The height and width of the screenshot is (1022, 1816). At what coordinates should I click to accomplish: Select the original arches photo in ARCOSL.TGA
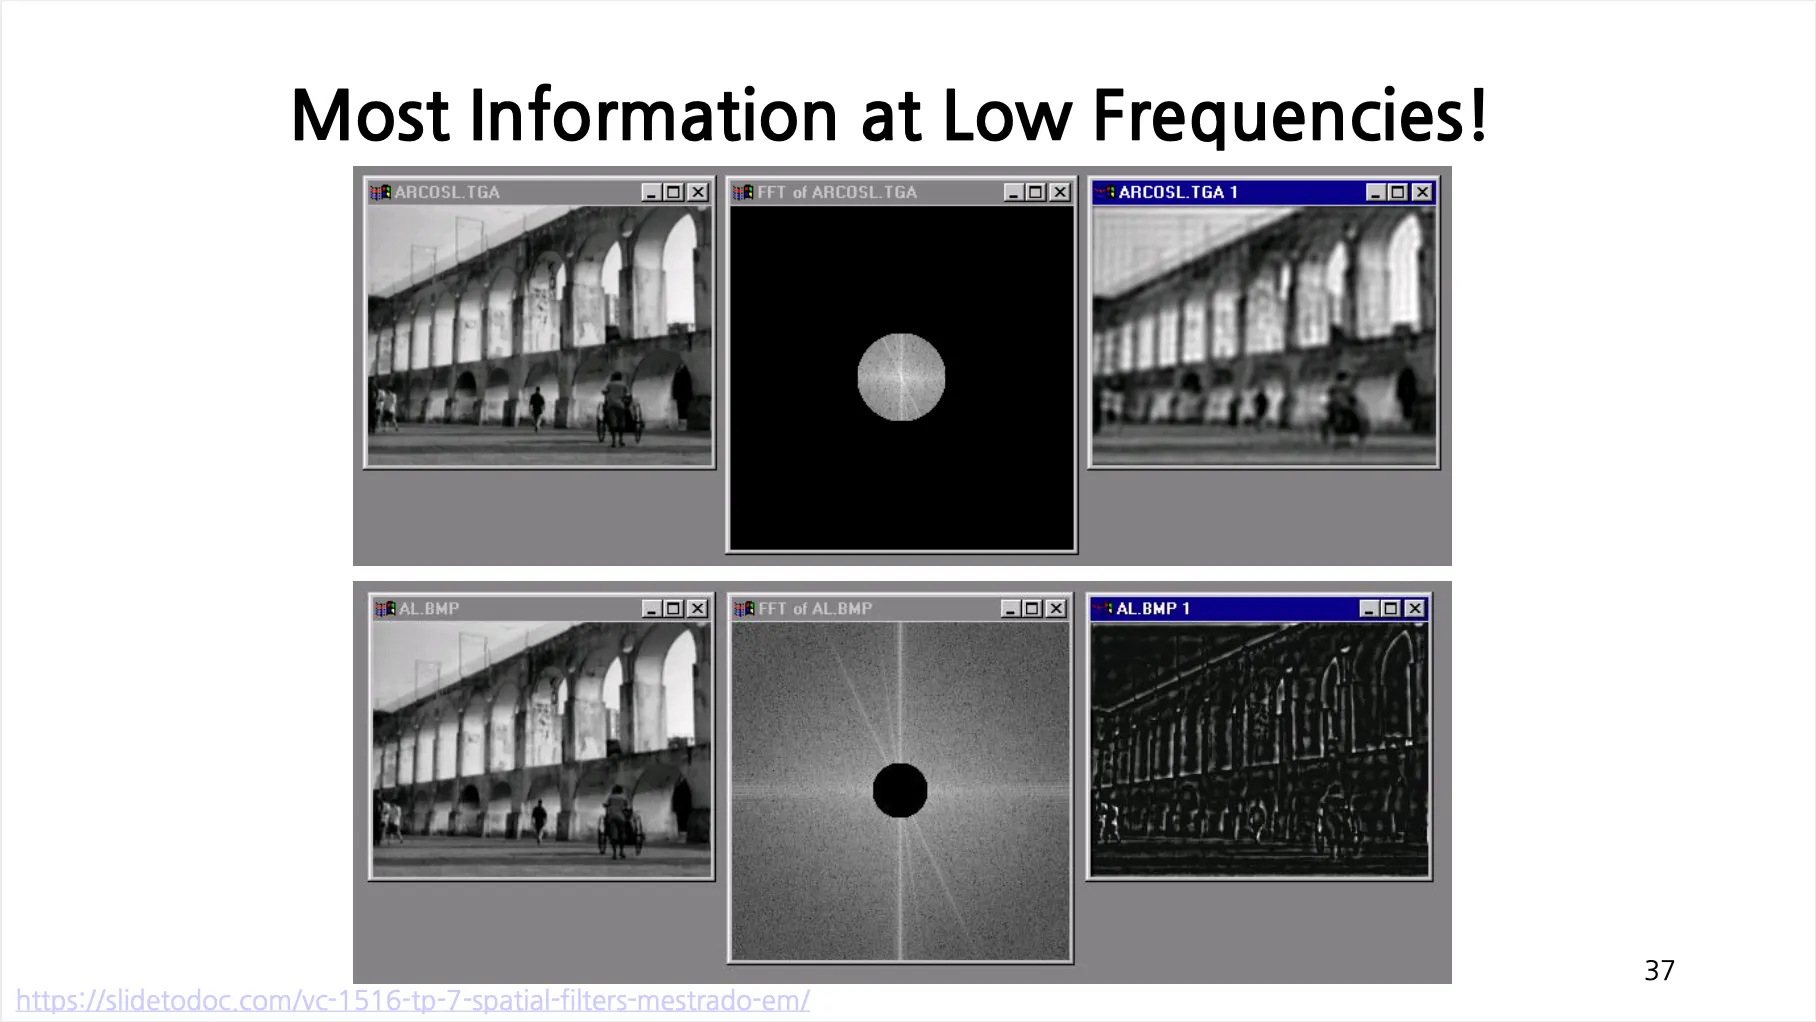[x=540, y=335]
